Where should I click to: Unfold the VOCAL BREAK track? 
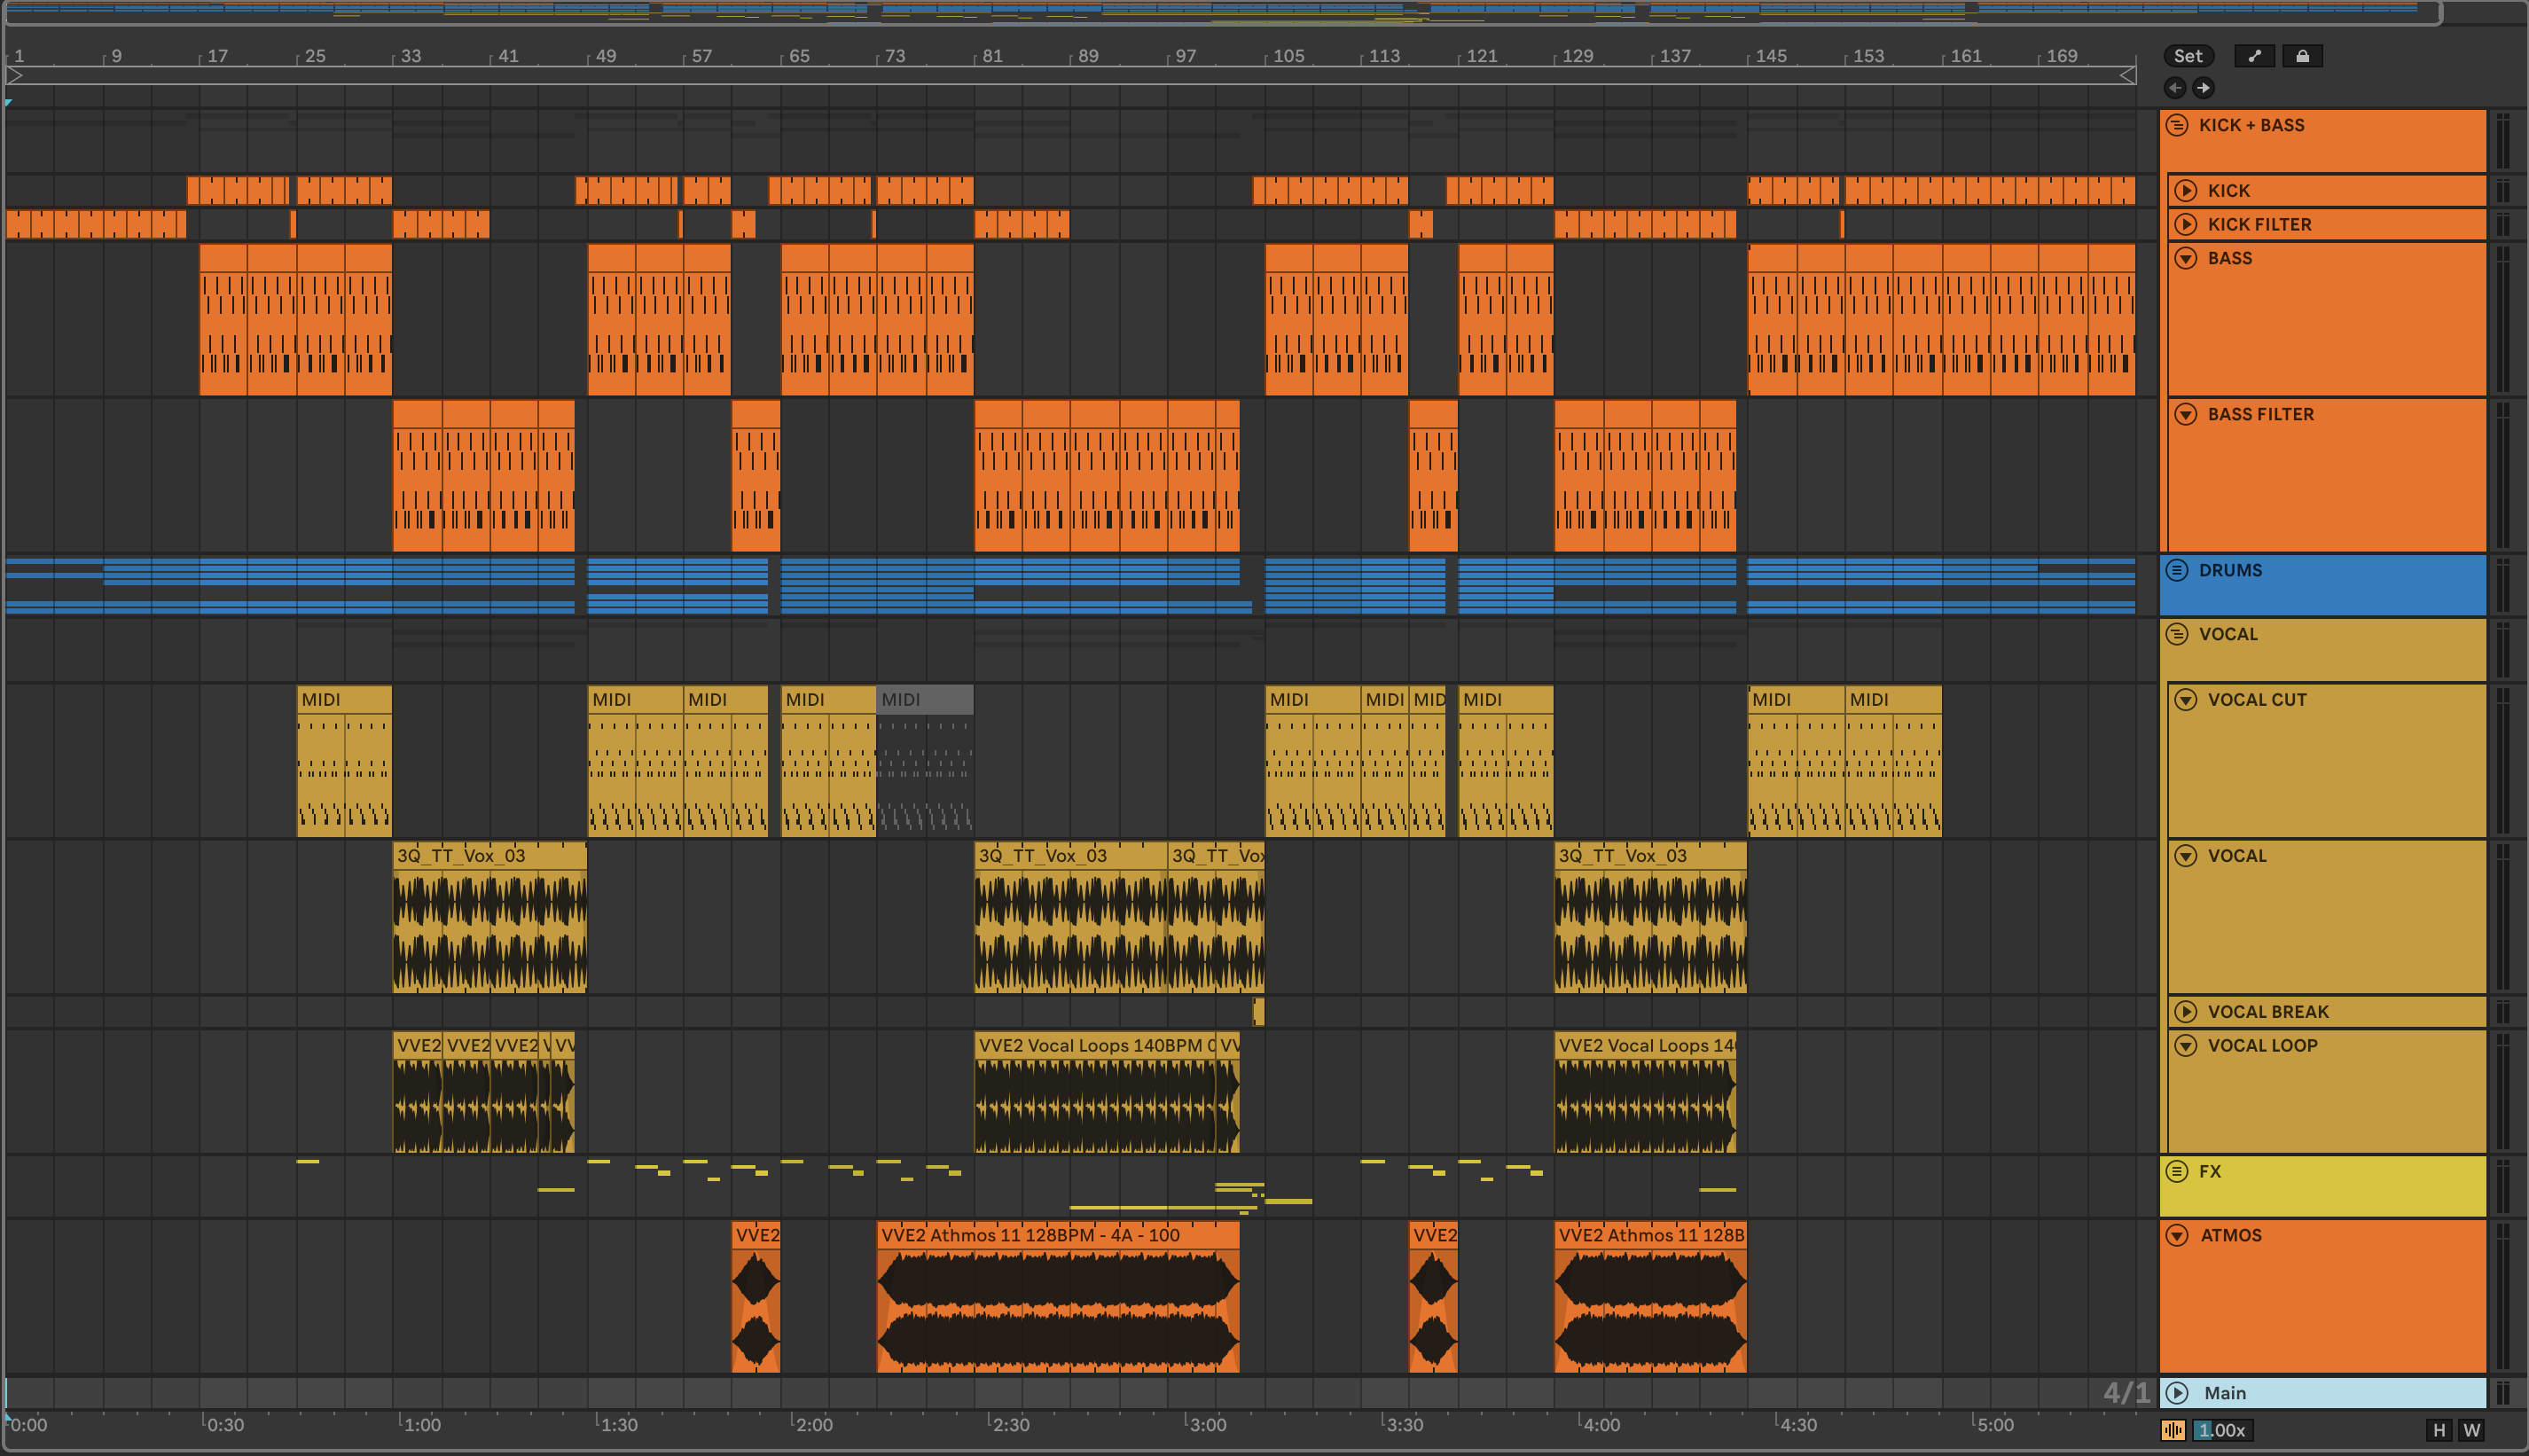[2186, 1012]
